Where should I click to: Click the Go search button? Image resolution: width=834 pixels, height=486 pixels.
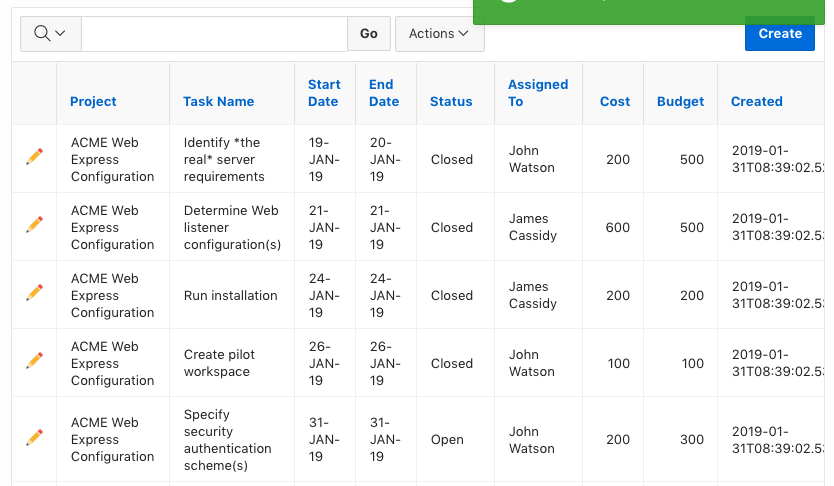pyautogui.click(x=369, y=34)
